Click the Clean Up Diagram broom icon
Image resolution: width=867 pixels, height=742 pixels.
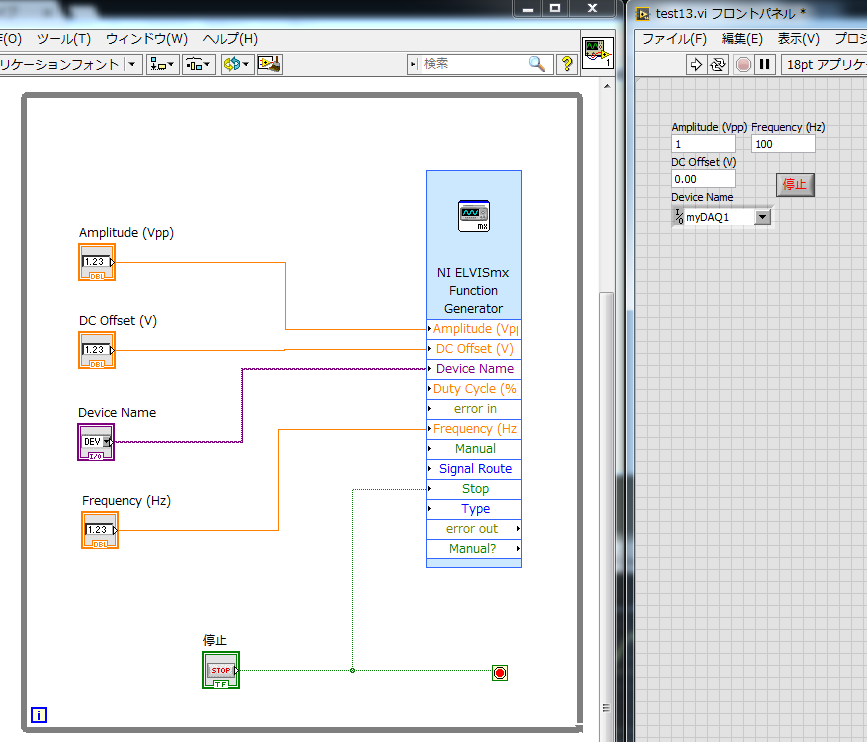(x=270, y=64)
